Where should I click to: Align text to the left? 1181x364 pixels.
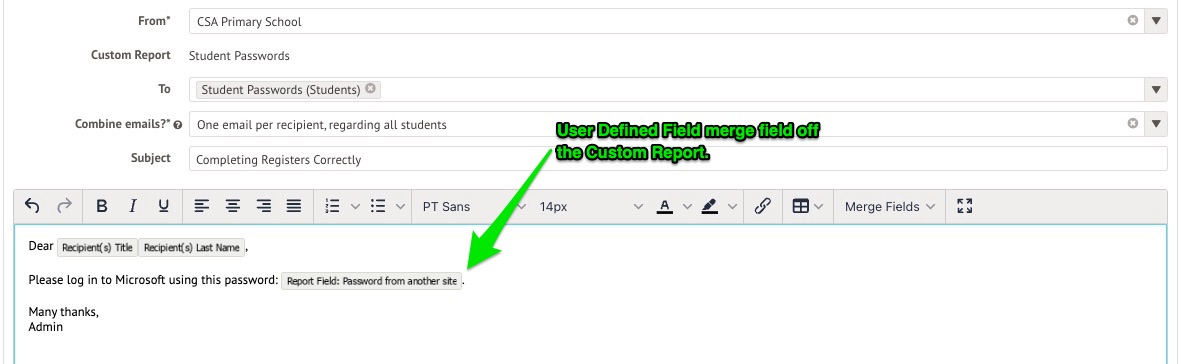point(201,206)
